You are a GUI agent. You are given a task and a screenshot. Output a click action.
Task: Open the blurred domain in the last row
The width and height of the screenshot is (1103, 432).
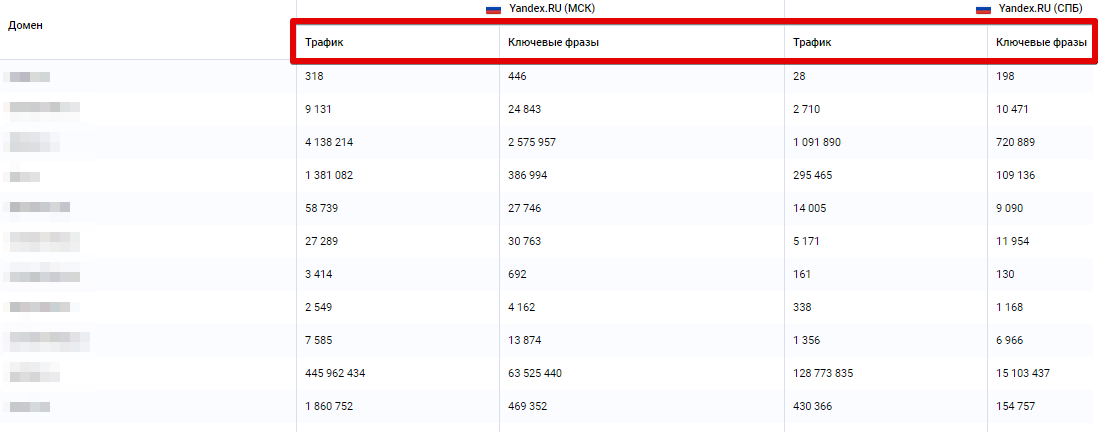(x=26, y=406)
